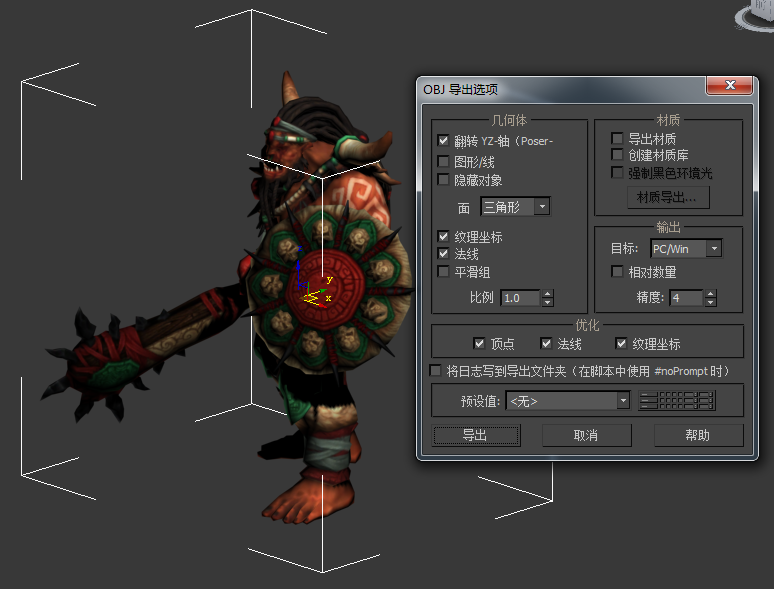This screenshot has height=589, width=774.
Task: Click the 导出 button
Action: click(476, 435)
